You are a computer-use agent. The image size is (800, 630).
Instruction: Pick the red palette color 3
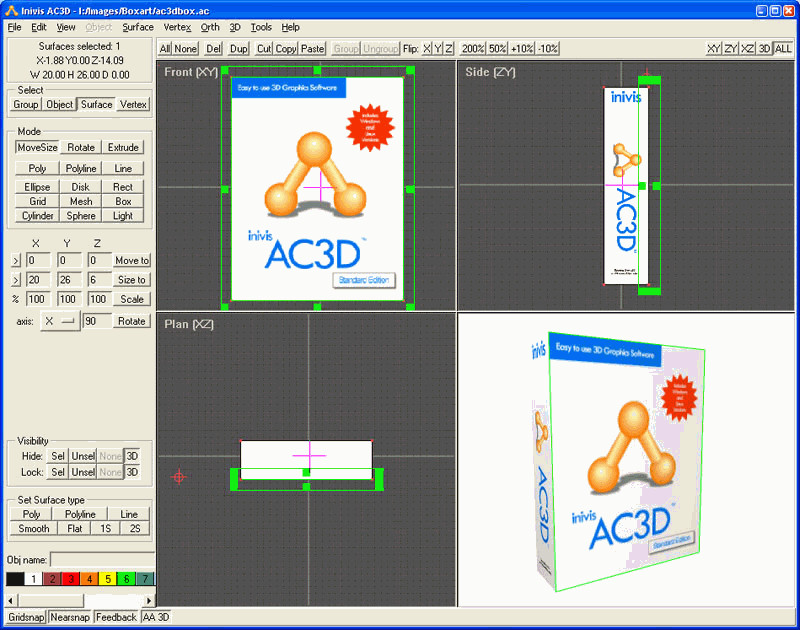coord(71,579)
